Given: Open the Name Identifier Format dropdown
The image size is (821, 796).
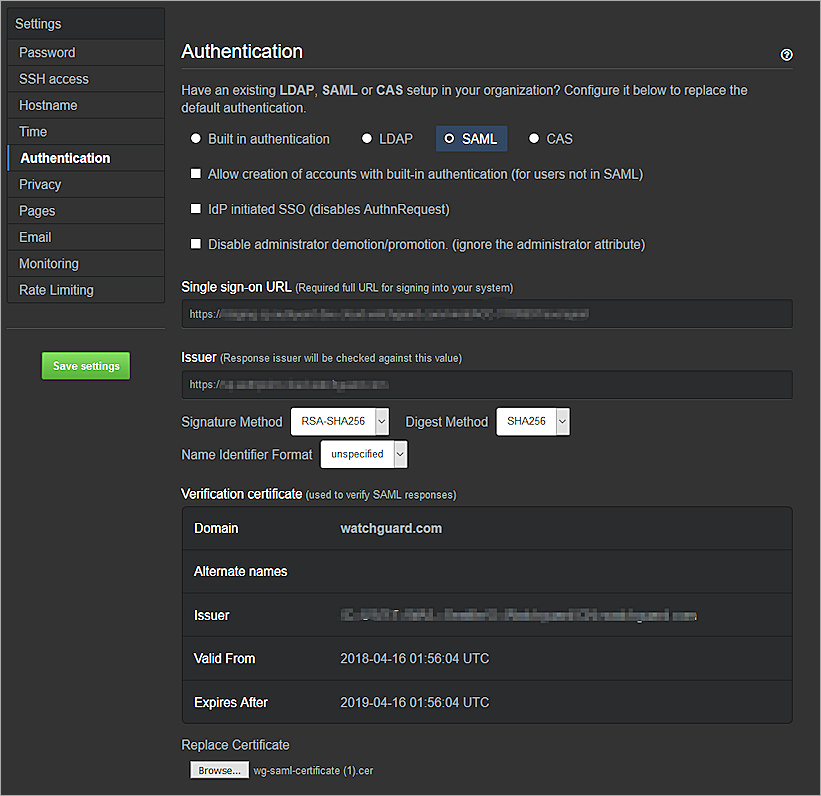Looking at the screenshot, I should 364,454.
